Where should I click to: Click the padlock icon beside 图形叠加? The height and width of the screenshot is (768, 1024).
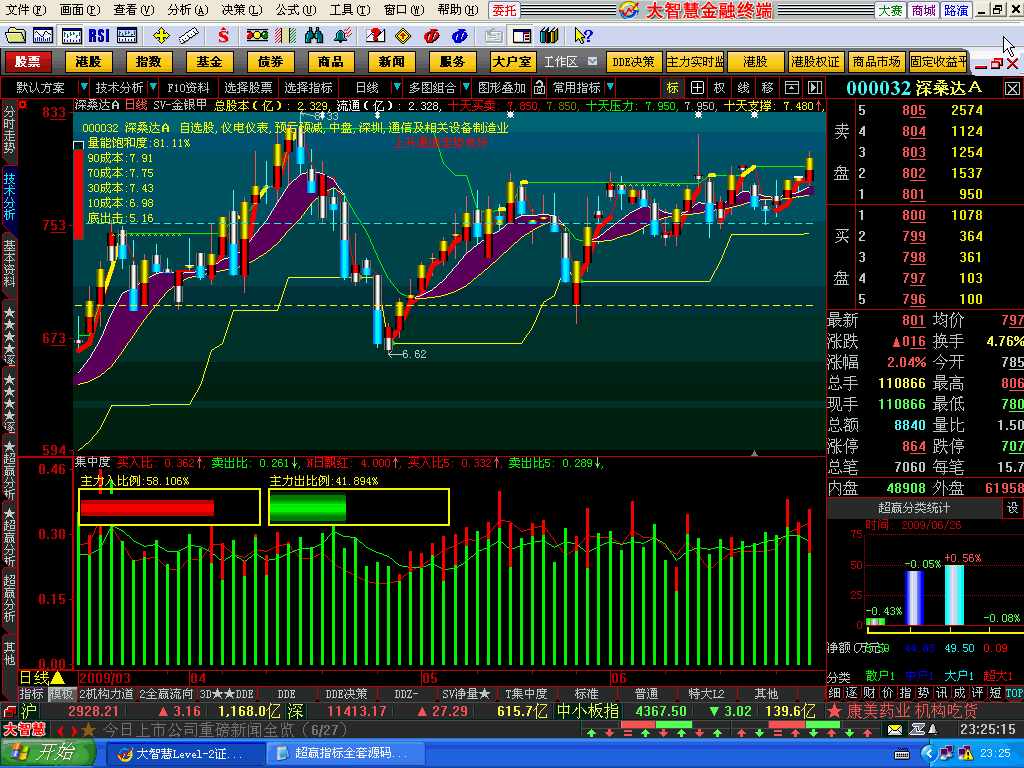click(539, 88)
